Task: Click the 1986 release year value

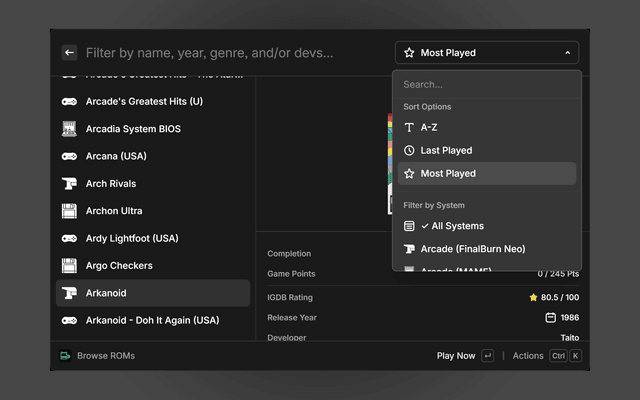Action: (x=569, y=318)
